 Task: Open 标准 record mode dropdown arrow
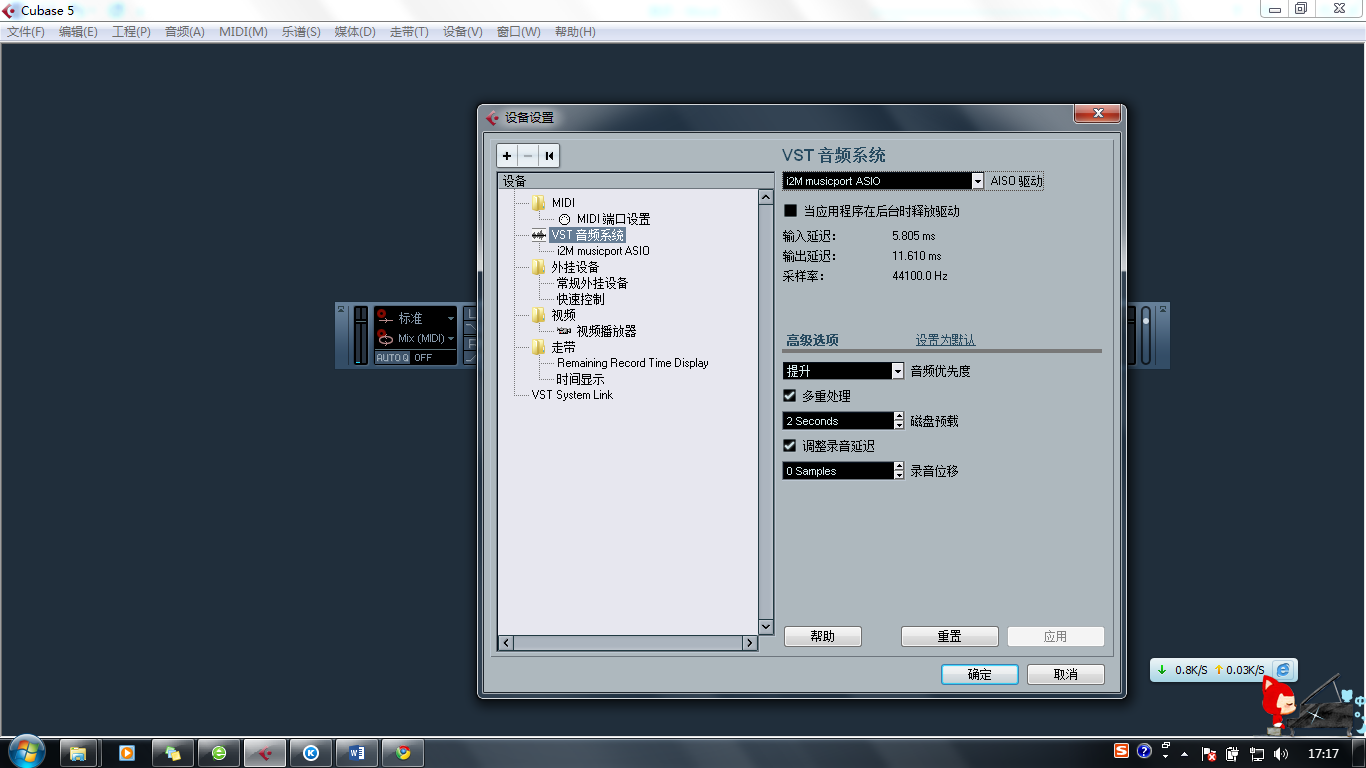[x=451, y=319]
